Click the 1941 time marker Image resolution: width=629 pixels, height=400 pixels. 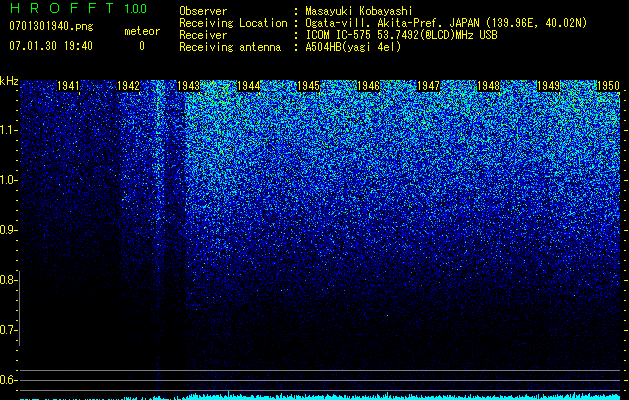68,86
